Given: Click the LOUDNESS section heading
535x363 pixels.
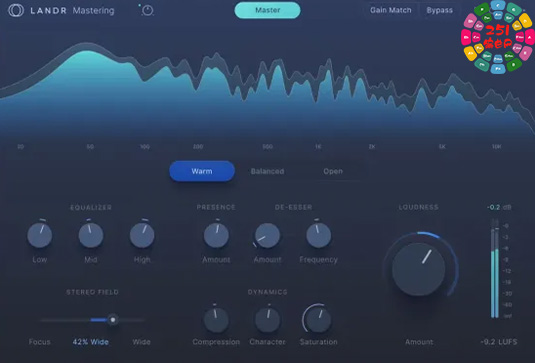Looking at the screenshot, I should pyautogui.click(x=419, y=207).
